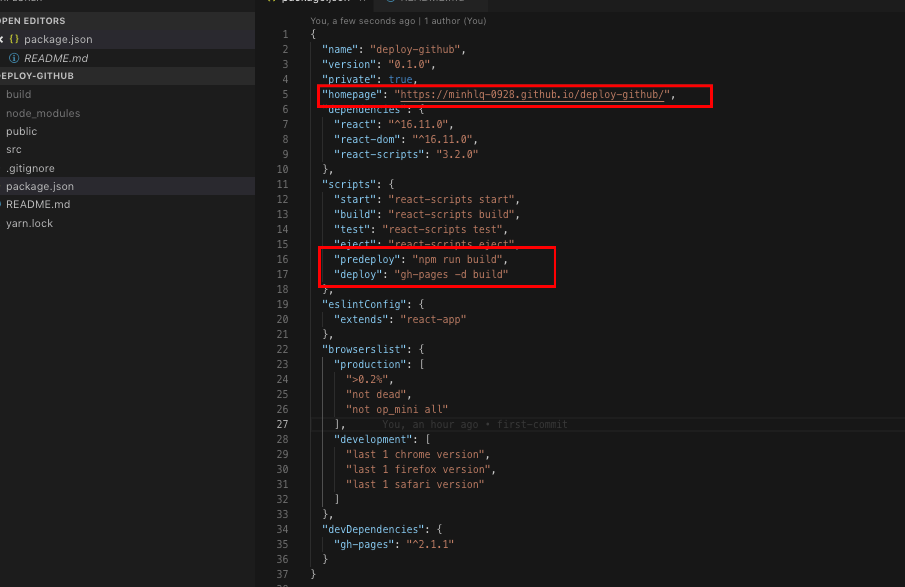Click the JSON braces icon in Open Editors
Viewport: 905px width, 587px height.
coord(14,39)
